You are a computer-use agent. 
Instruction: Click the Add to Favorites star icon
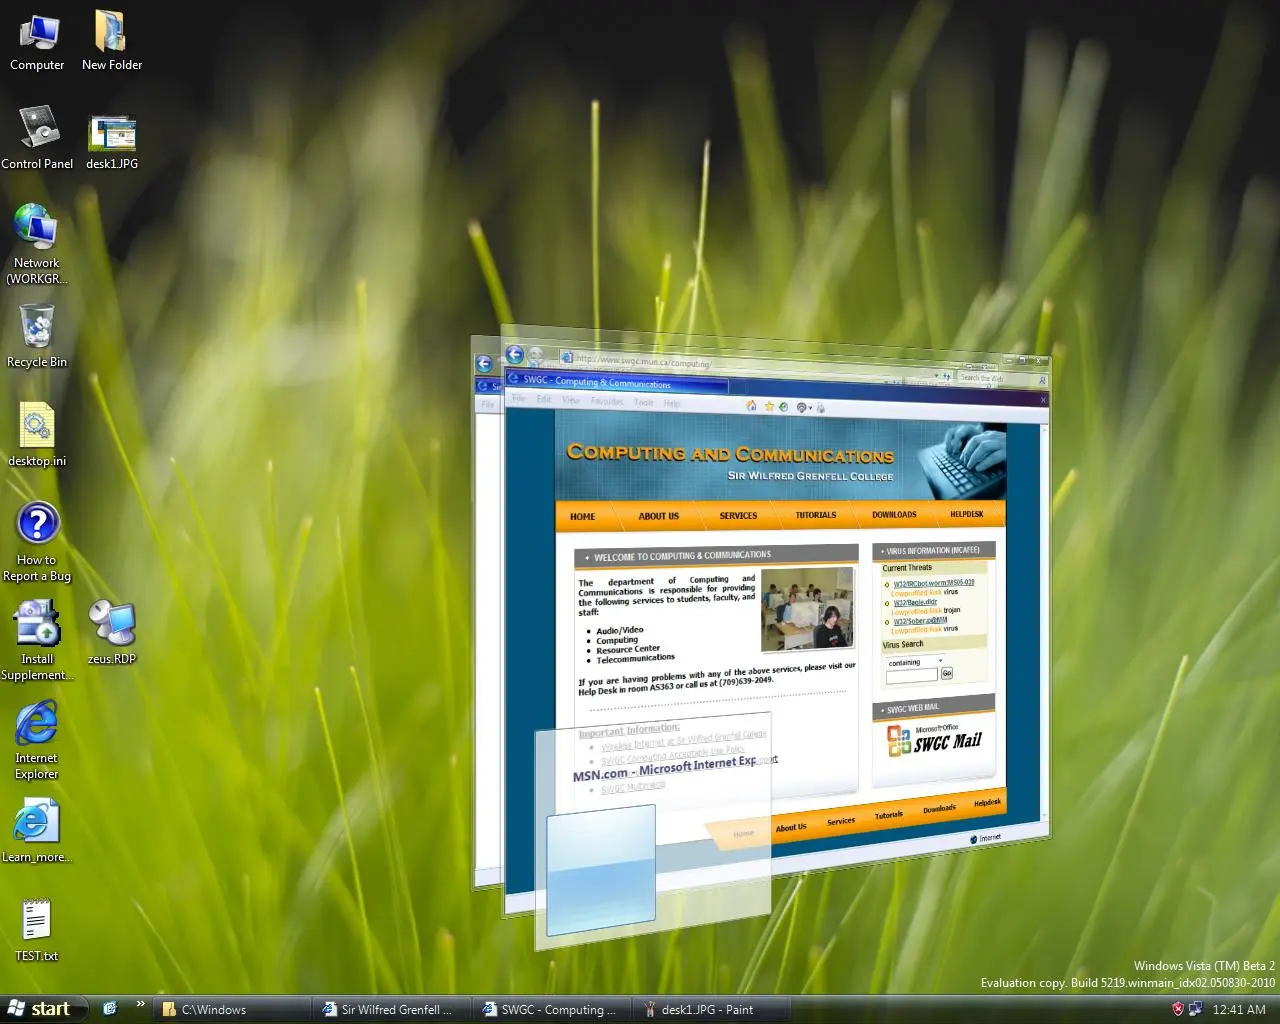coord(767,406)
